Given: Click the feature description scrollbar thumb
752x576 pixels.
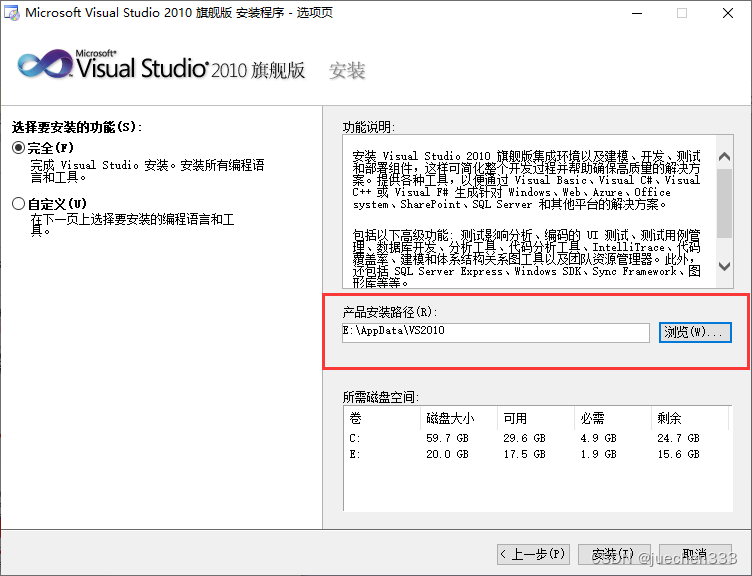Looking at the screenshot, I should 724,203.
